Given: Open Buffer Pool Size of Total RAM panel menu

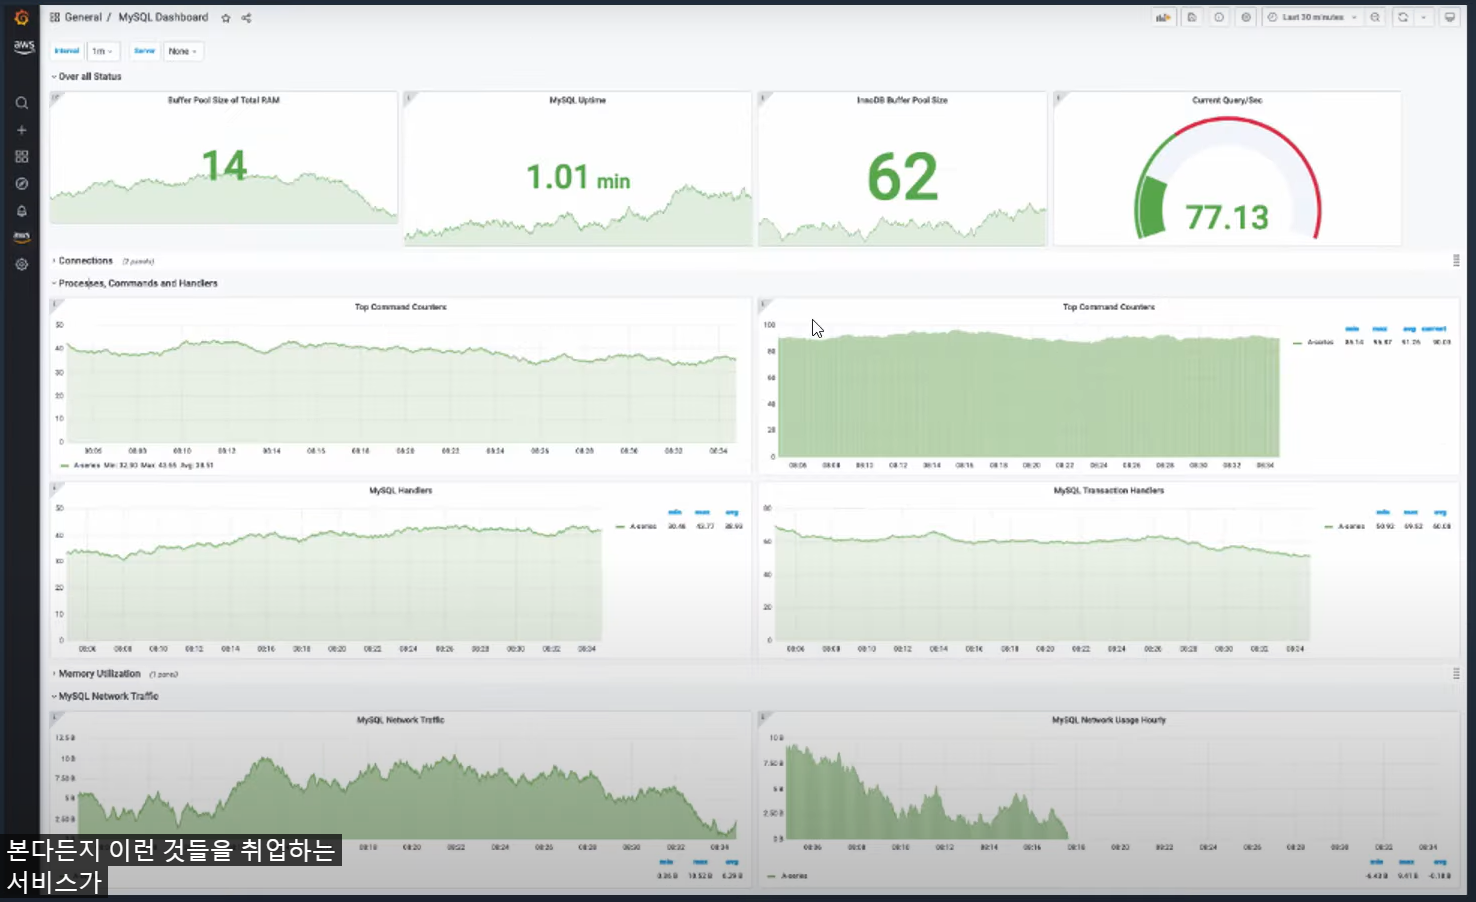Looking at the screenshot, I should (x=223, y=100).
